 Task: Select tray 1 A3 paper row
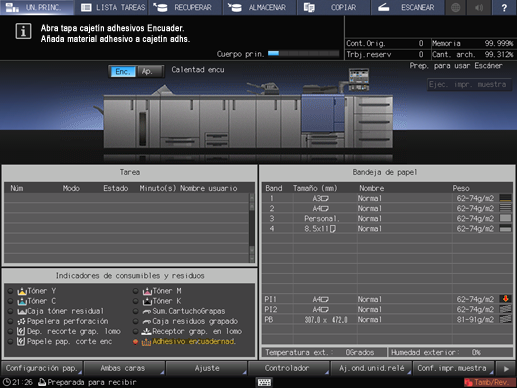click(388, 198)
